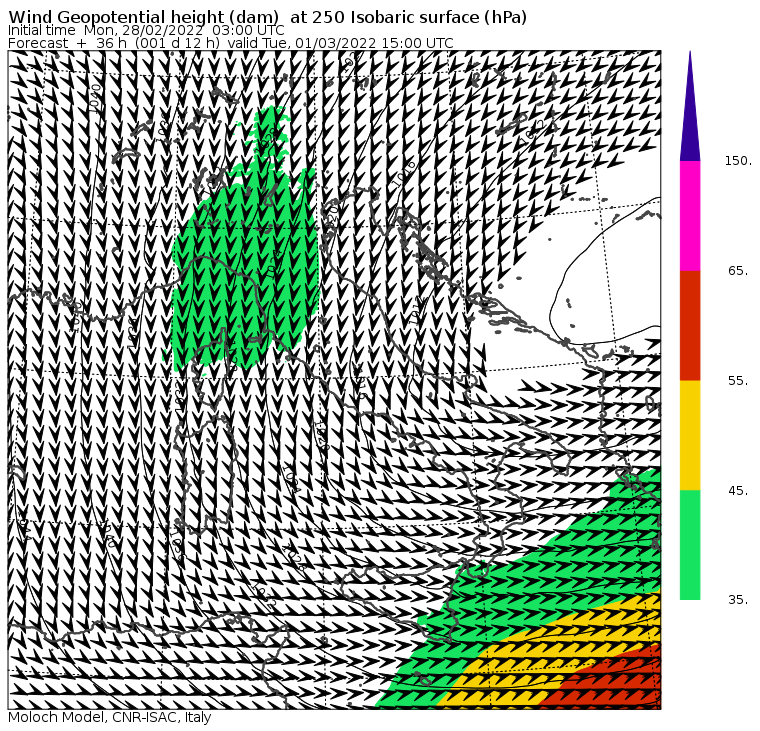
Task: Click the yellow 45–55 legend color band
Action: (690, 435)
